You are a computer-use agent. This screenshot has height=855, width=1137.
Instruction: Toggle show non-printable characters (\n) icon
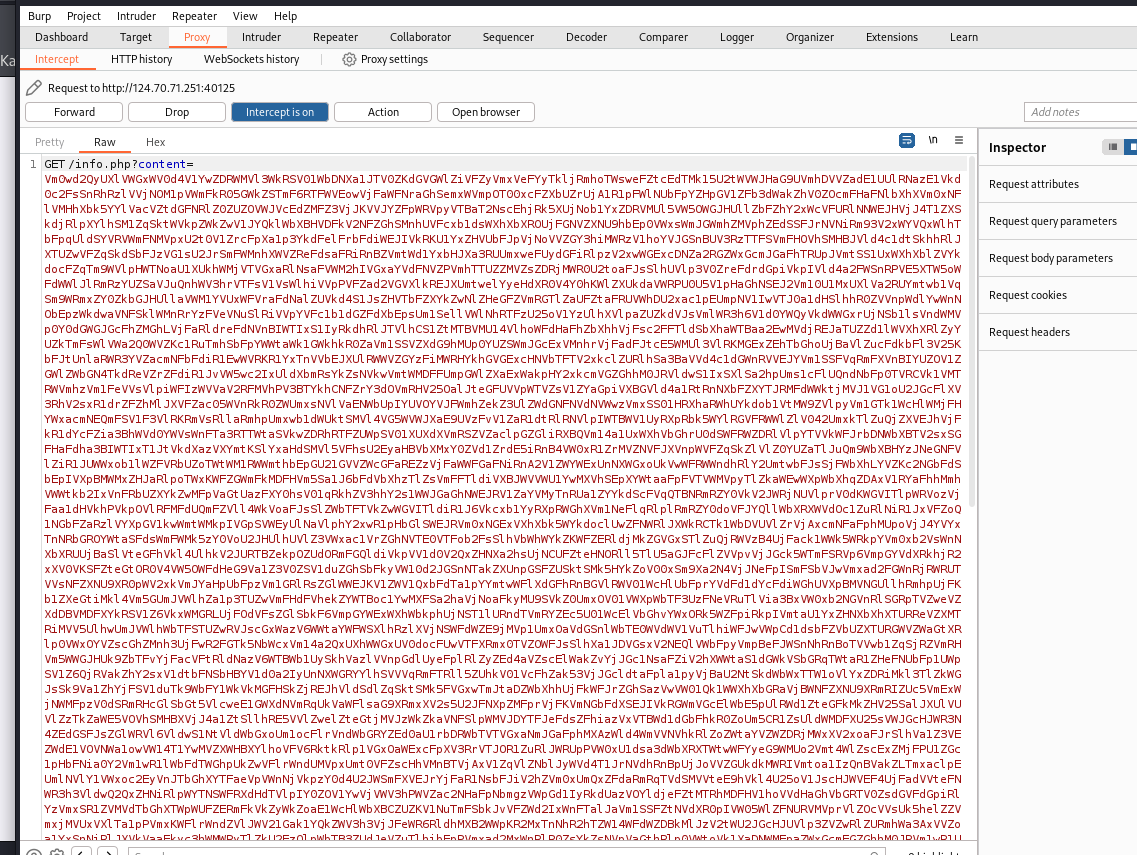(x=933, y=140)
